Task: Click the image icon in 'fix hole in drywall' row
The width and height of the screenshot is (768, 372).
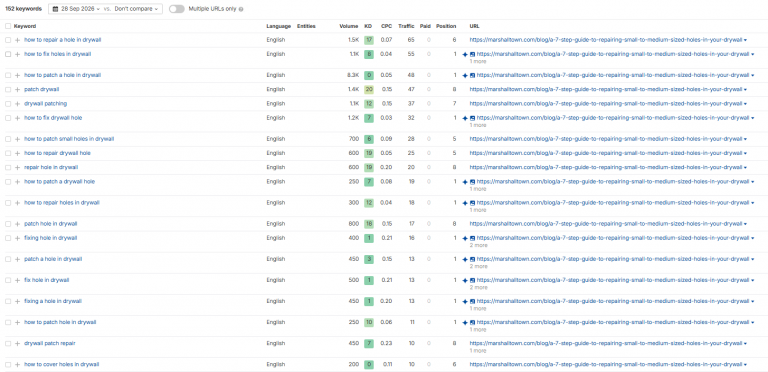Action: tap(473, 280)
